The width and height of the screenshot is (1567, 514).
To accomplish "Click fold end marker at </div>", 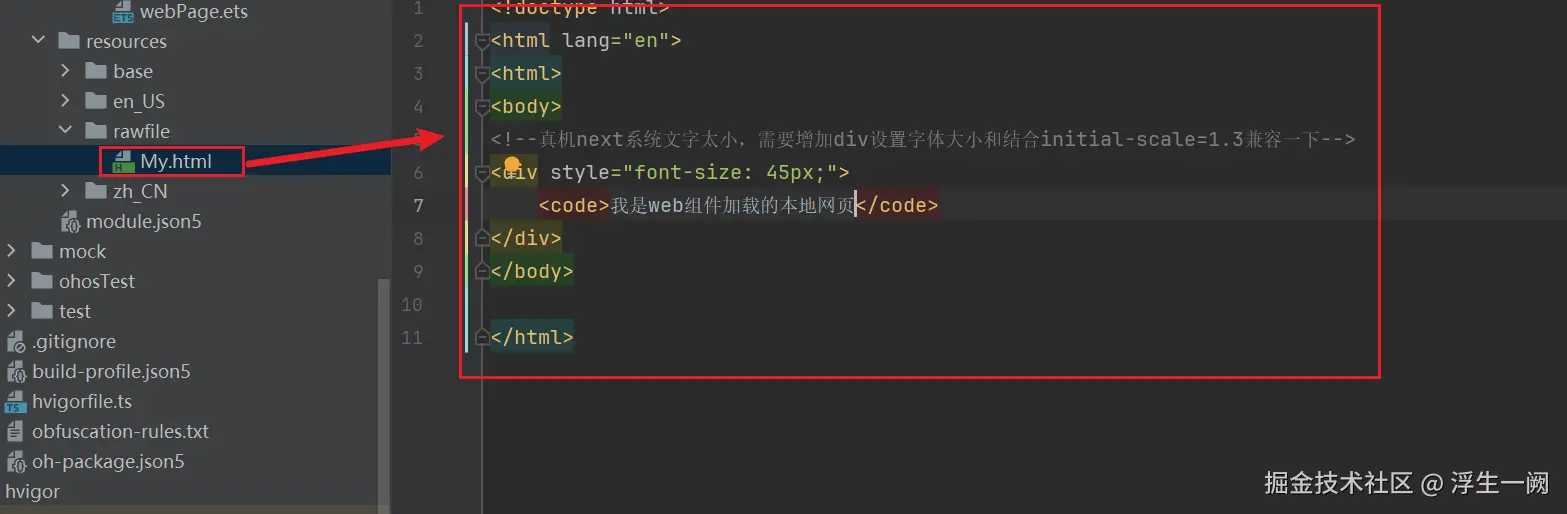I will pos(482,238).
